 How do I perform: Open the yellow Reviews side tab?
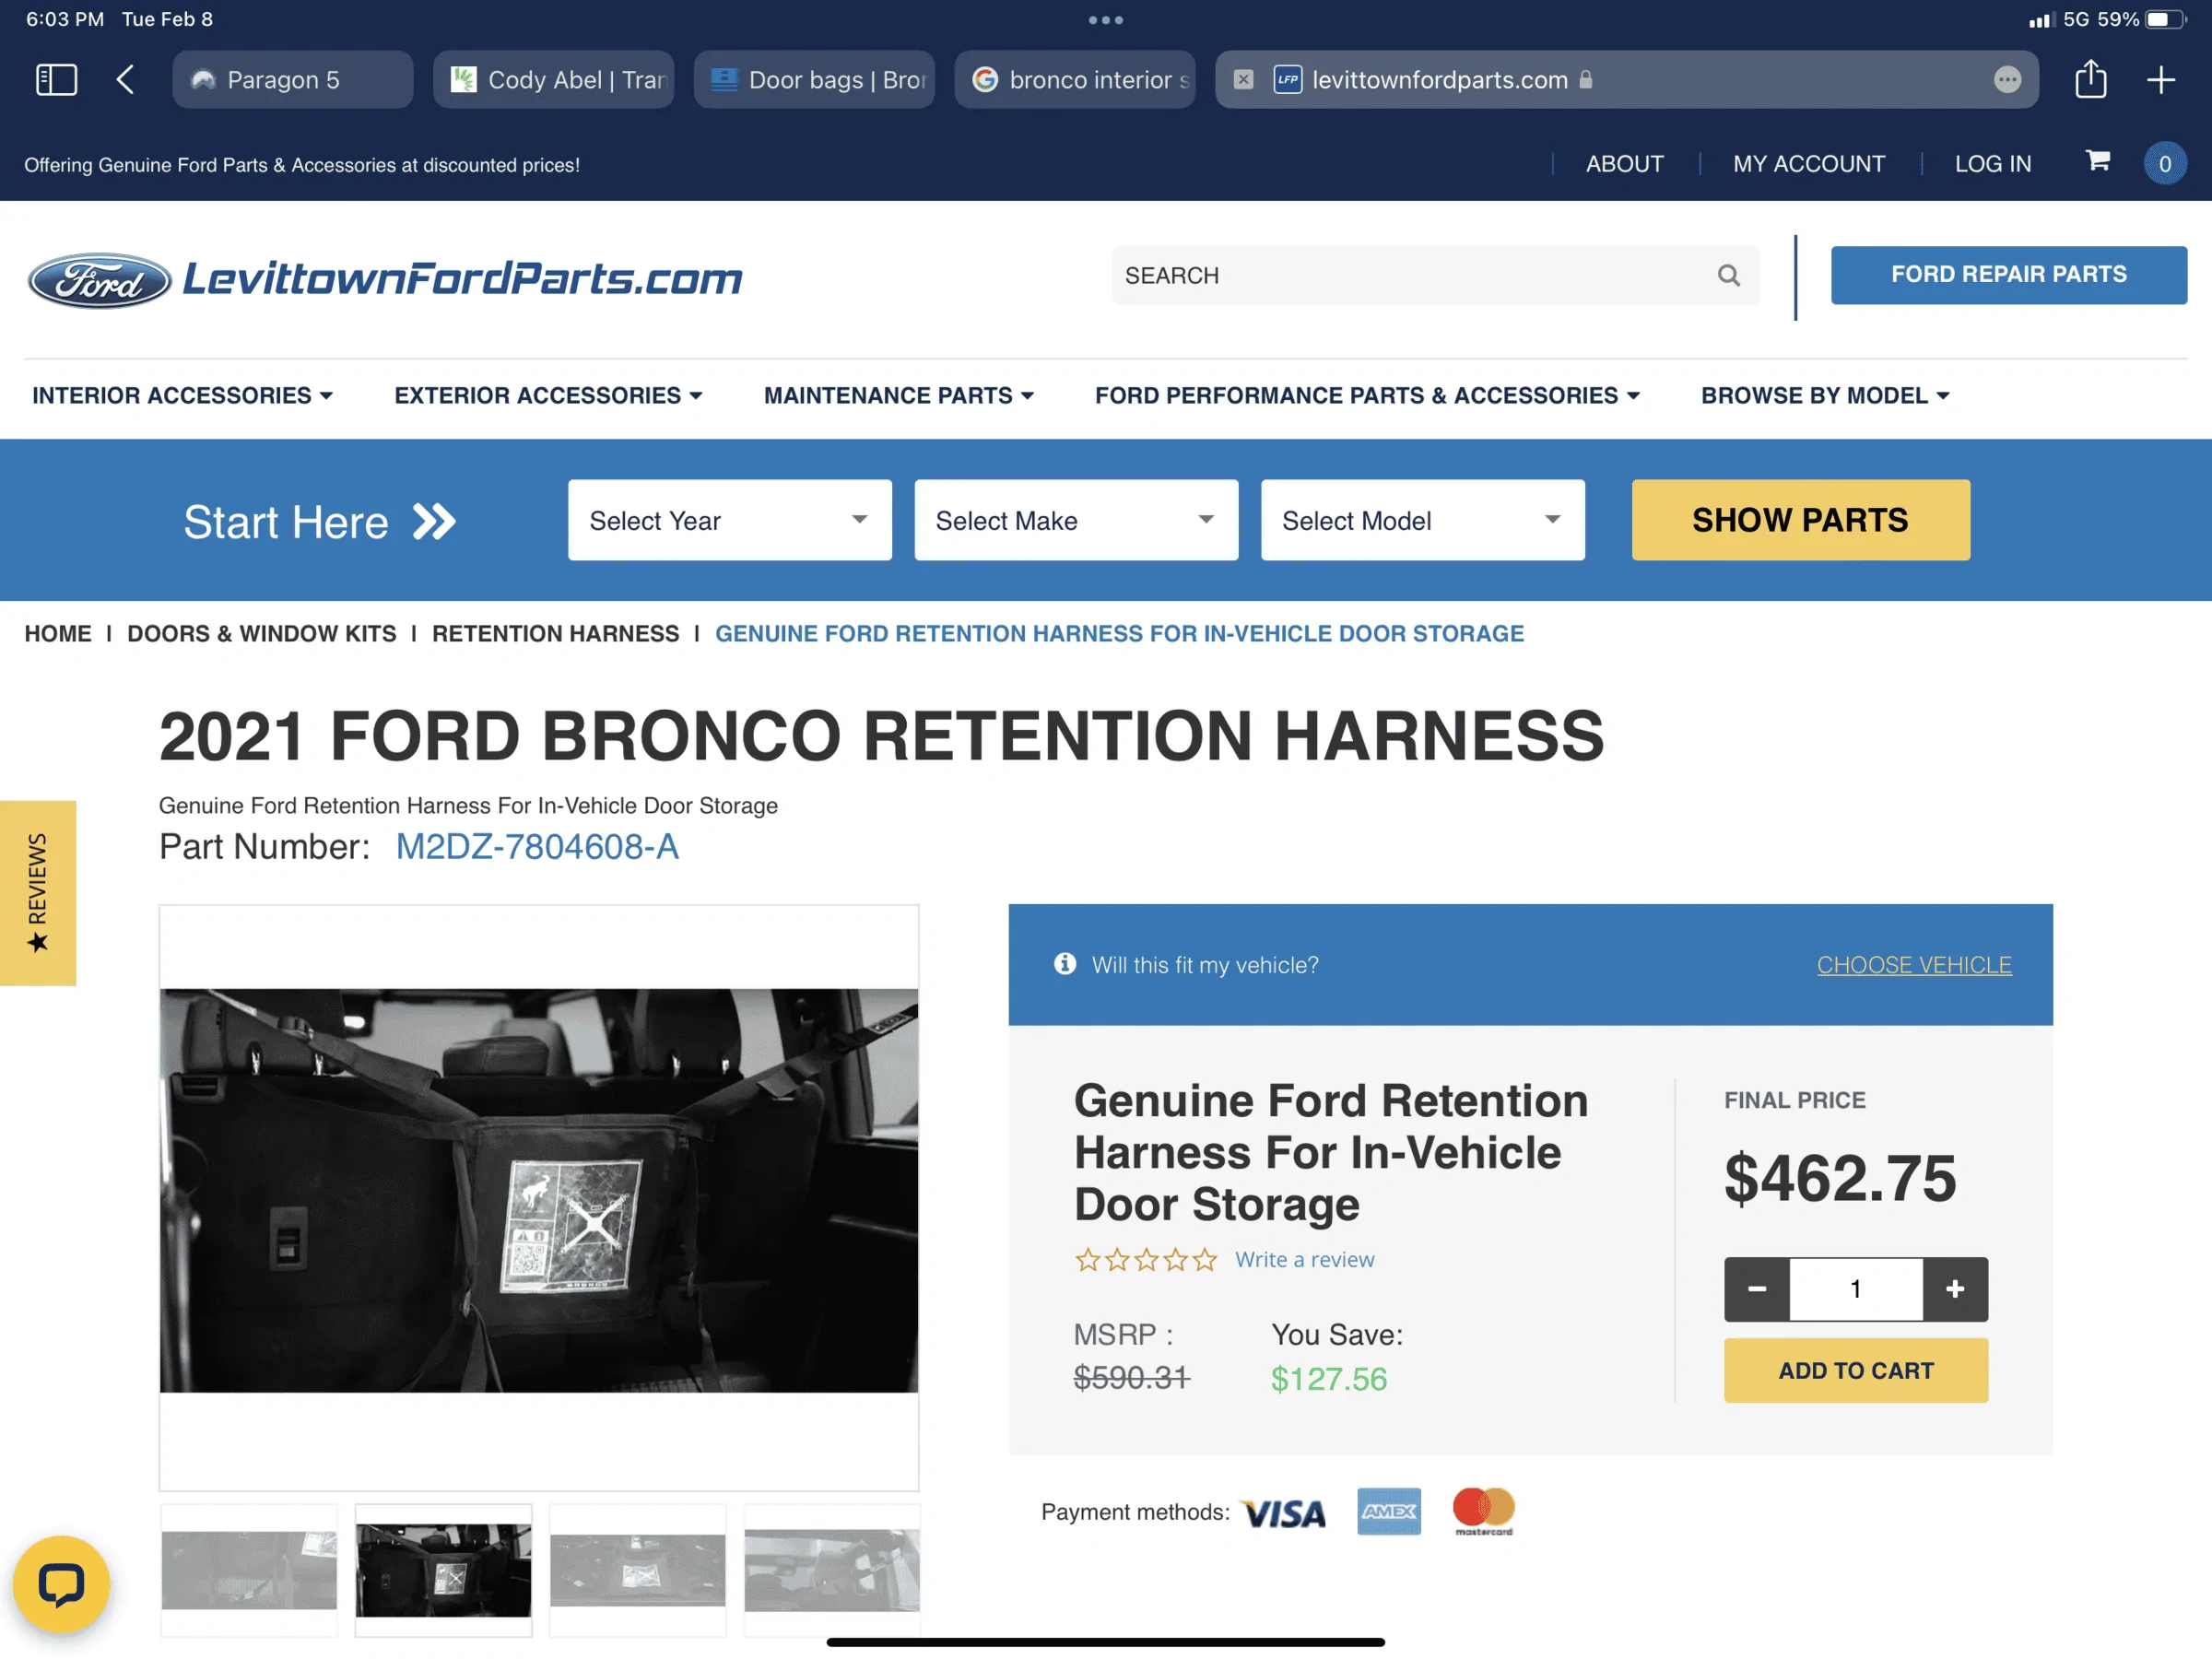pyautogui.click(x=38, y=893)
